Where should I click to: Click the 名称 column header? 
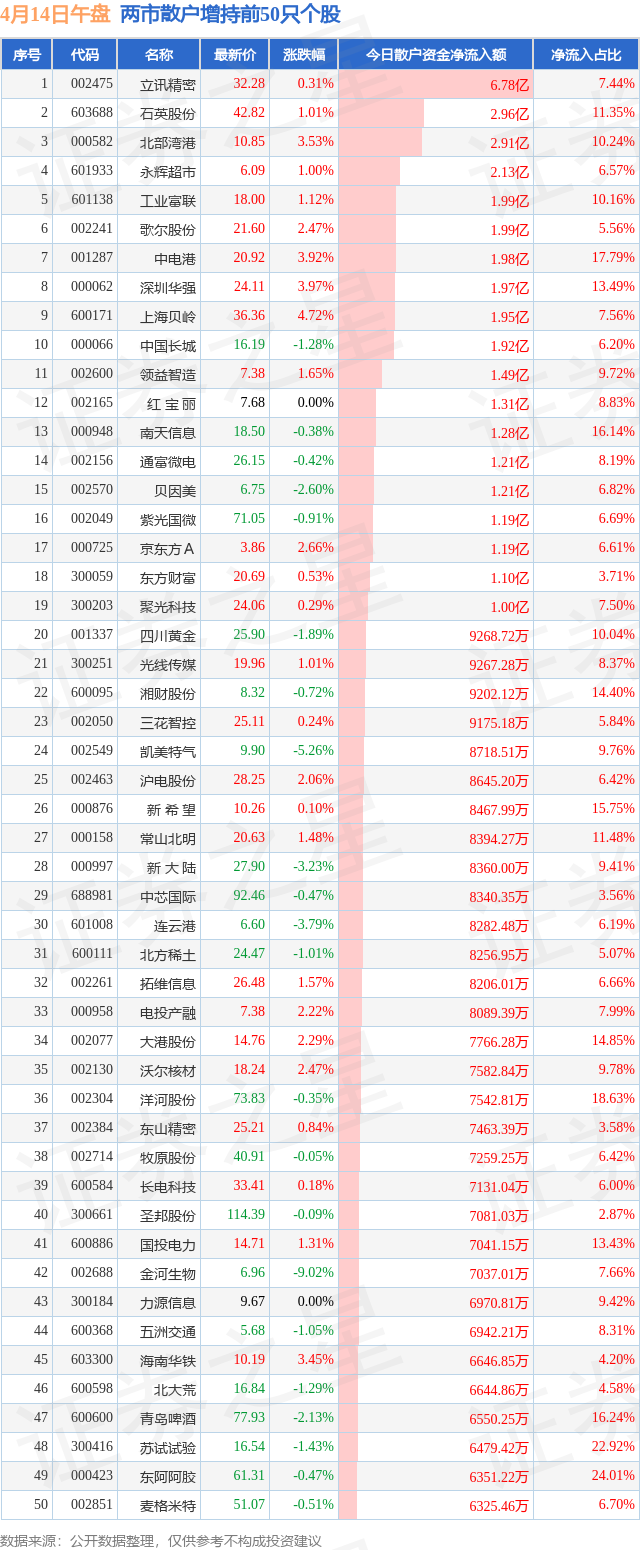(159, 55)
